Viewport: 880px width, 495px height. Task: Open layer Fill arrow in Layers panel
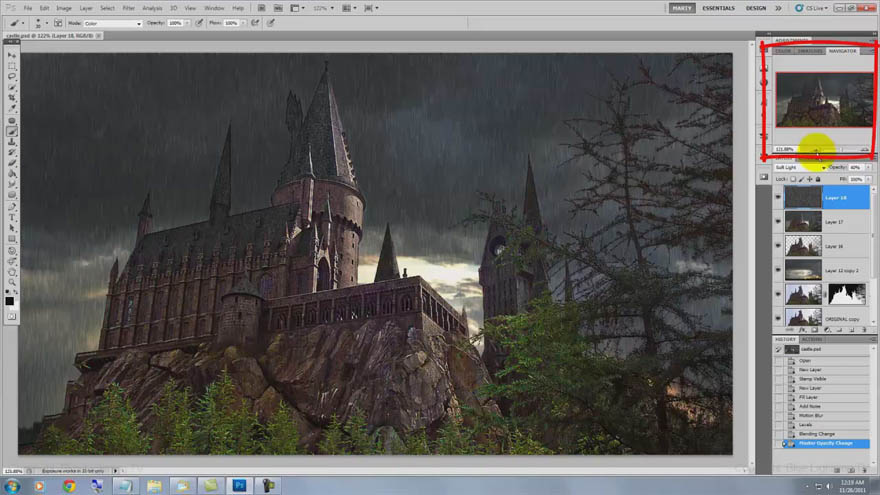click(869, 179)
